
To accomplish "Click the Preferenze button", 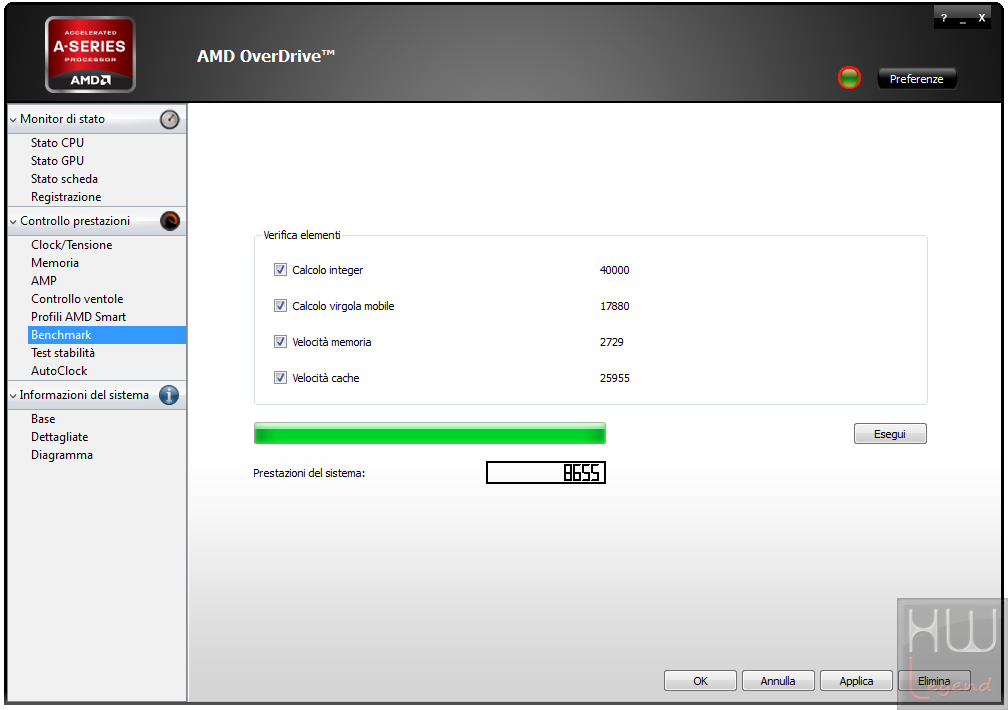I will (917, 78).
